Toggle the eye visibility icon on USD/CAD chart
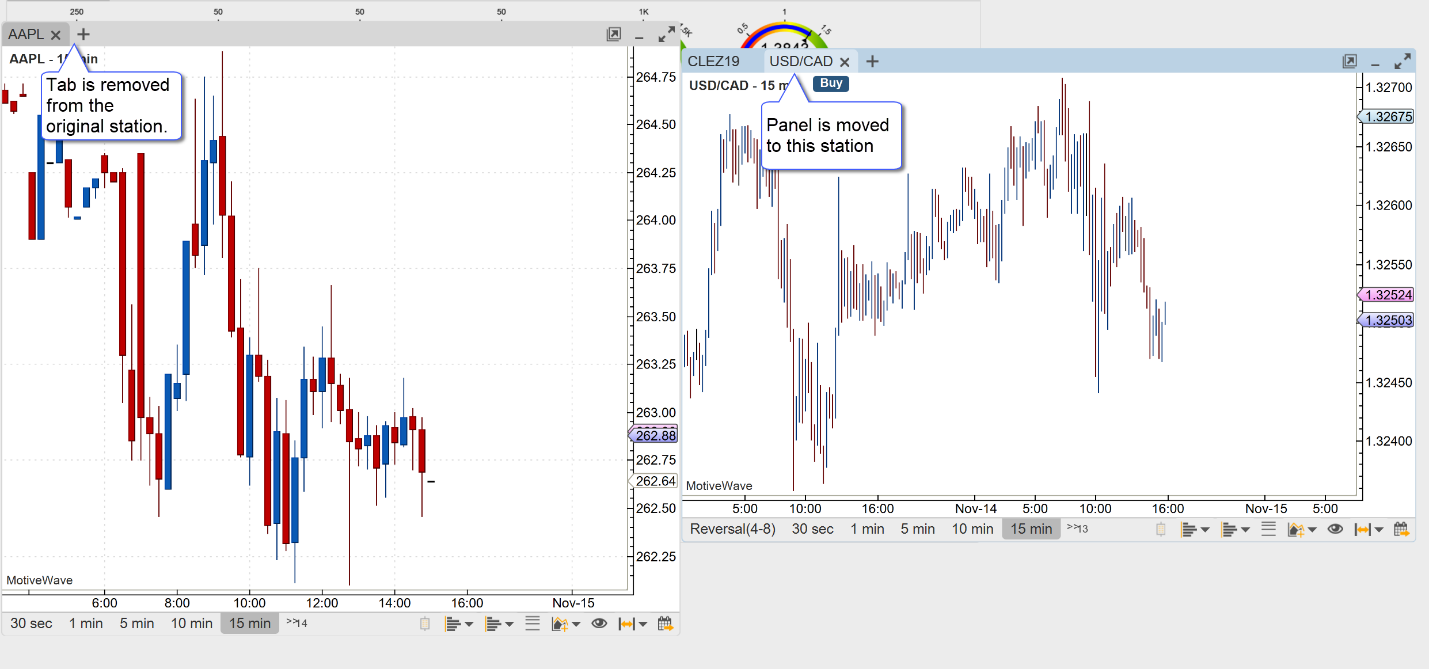The image size is (1429, 669). coord(1334,529)
